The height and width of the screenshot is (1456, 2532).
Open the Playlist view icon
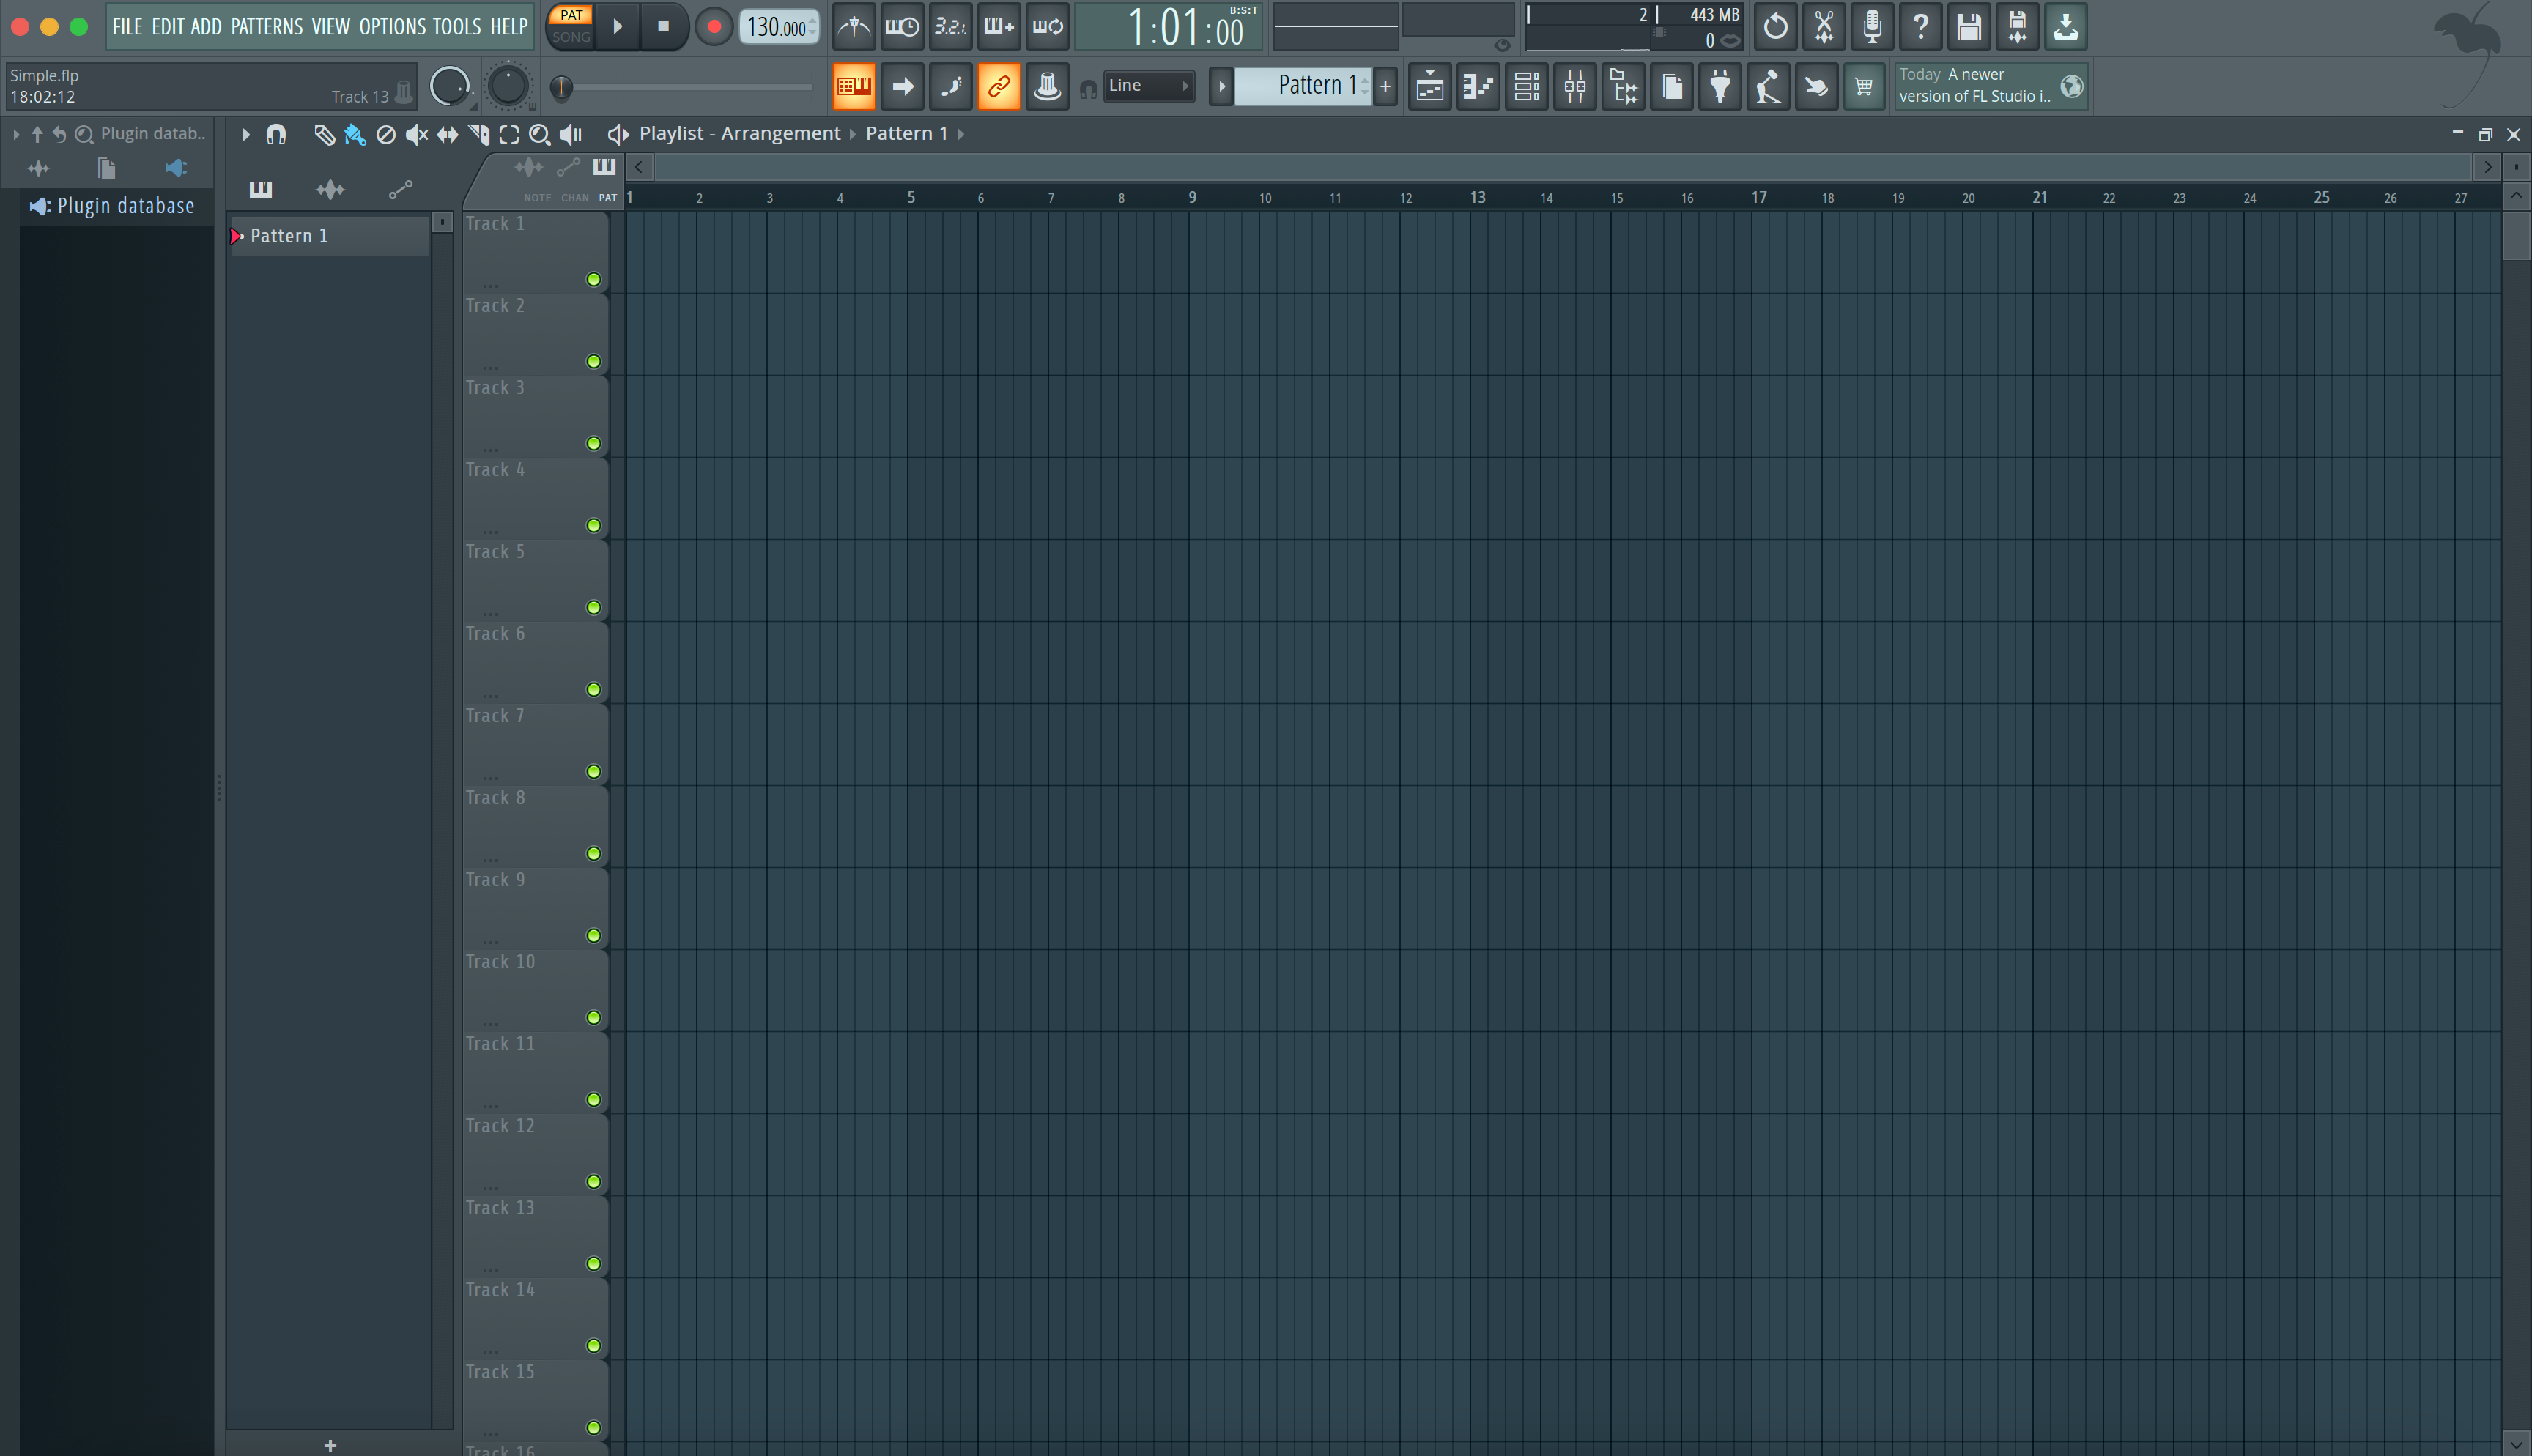tap(1430, 87)
